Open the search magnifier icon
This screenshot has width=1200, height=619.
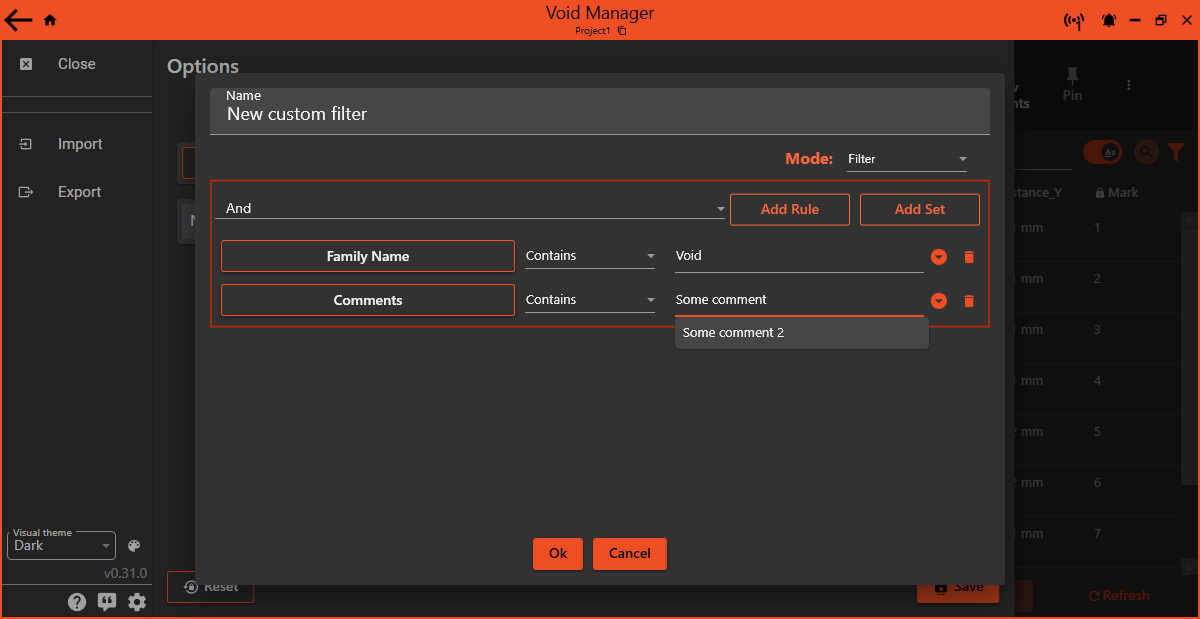click(x=1145, y=152)
